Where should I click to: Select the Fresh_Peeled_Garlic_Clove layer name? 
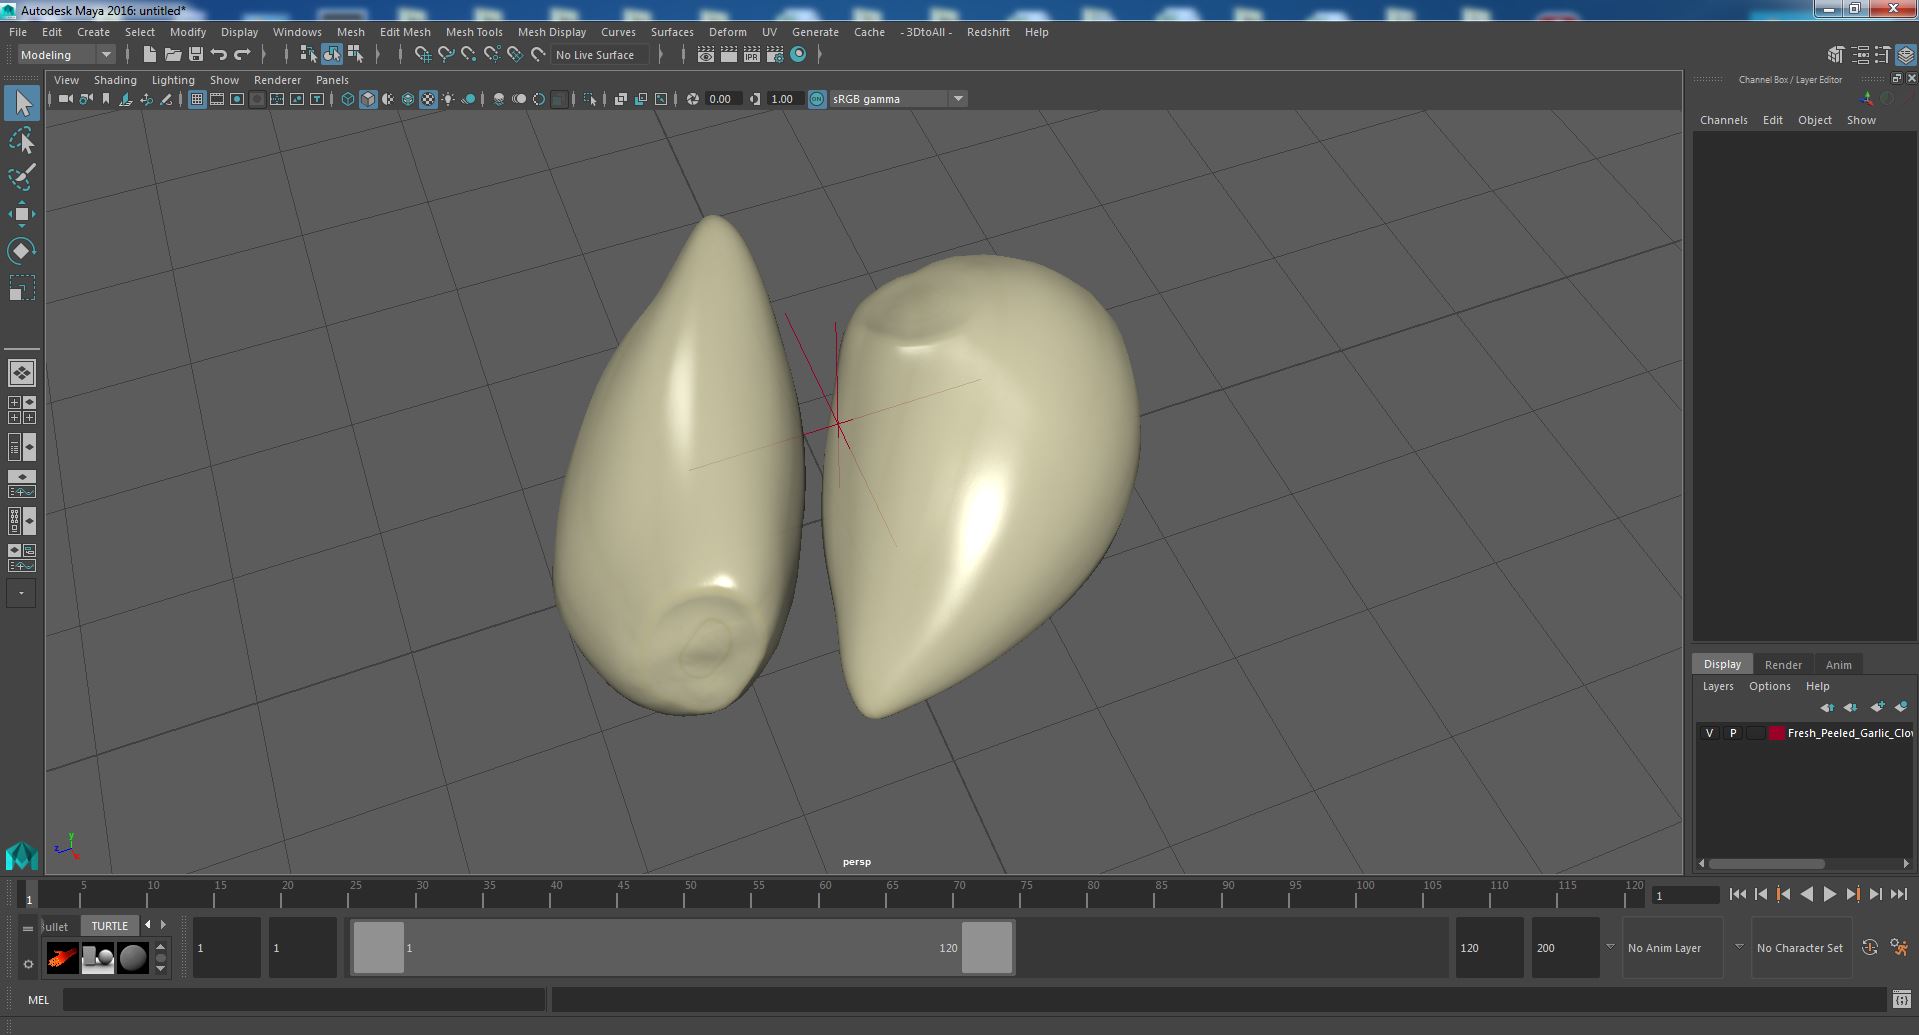(1850, 733)
